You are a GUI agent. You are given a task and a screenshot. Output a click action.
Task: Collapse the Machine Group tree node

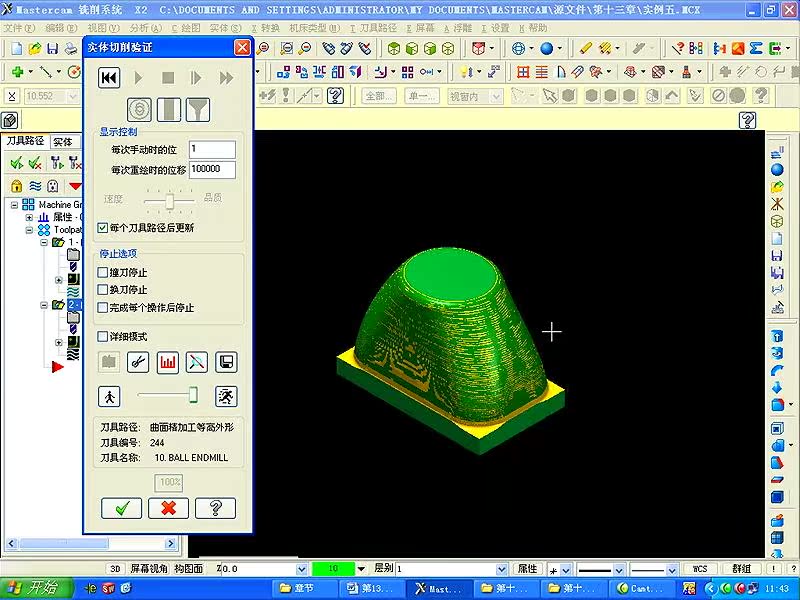(14, 205)
